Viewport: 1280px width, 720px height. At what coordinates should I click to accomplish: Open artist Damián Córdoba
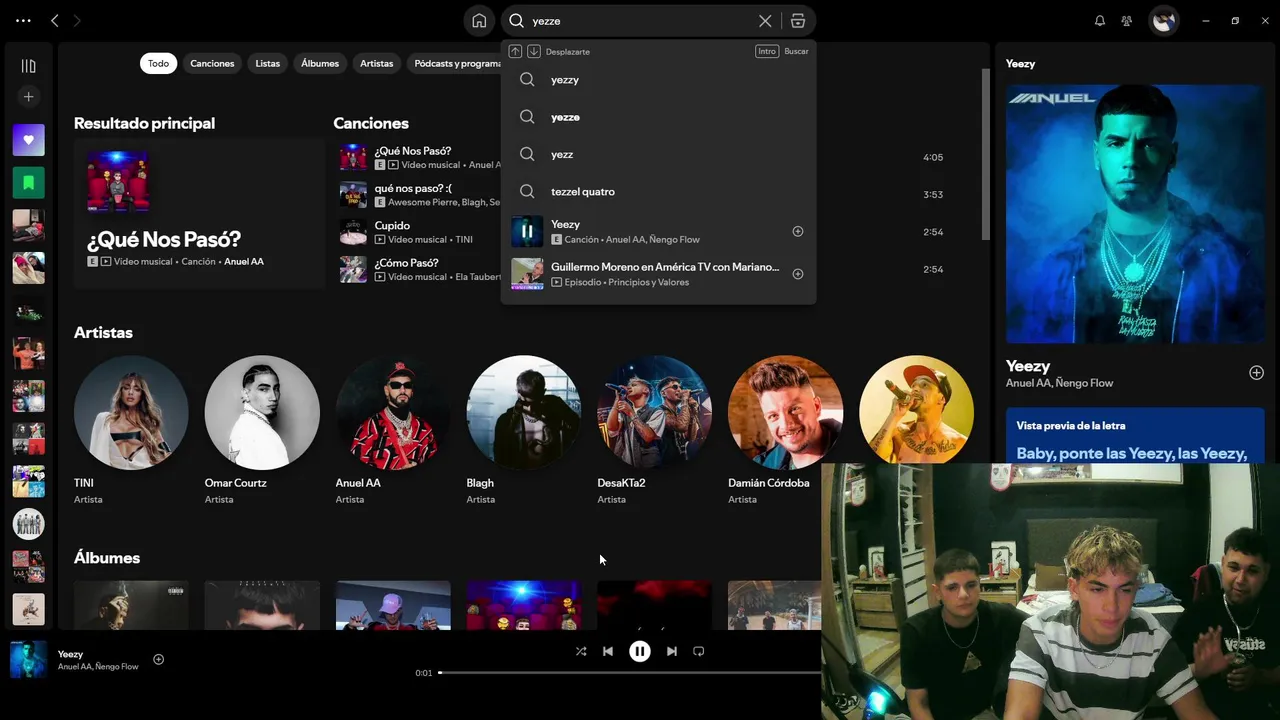(x=786, y=412)
